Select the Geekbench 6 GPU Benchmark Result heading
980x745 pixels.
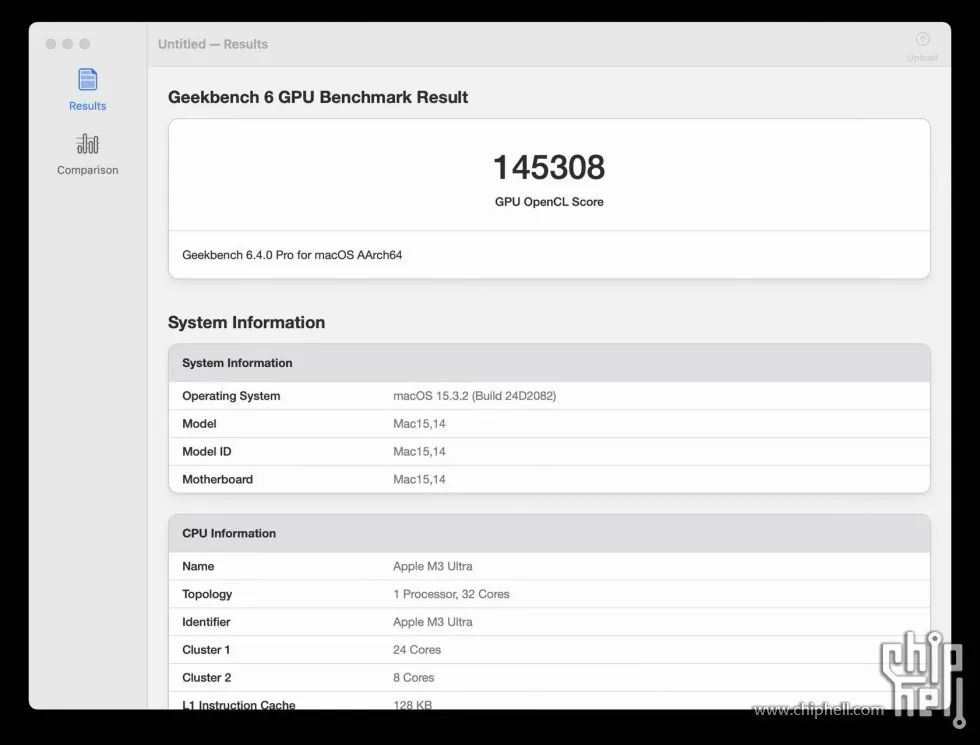(x=318, y=98)
